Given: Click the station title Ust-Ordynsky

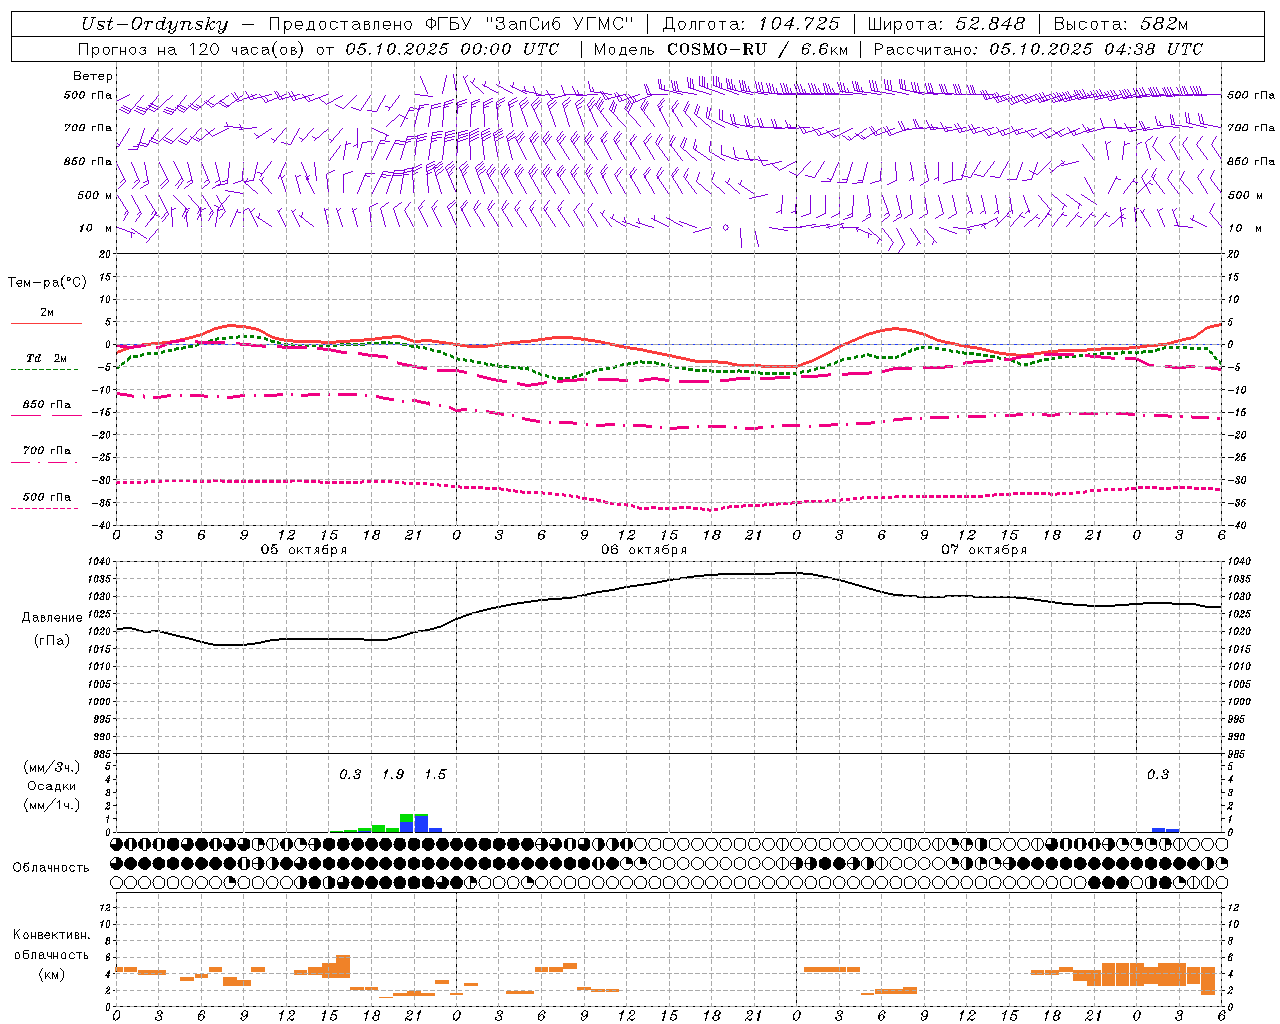Looking at the screenshot, I should tap(154, 24).
